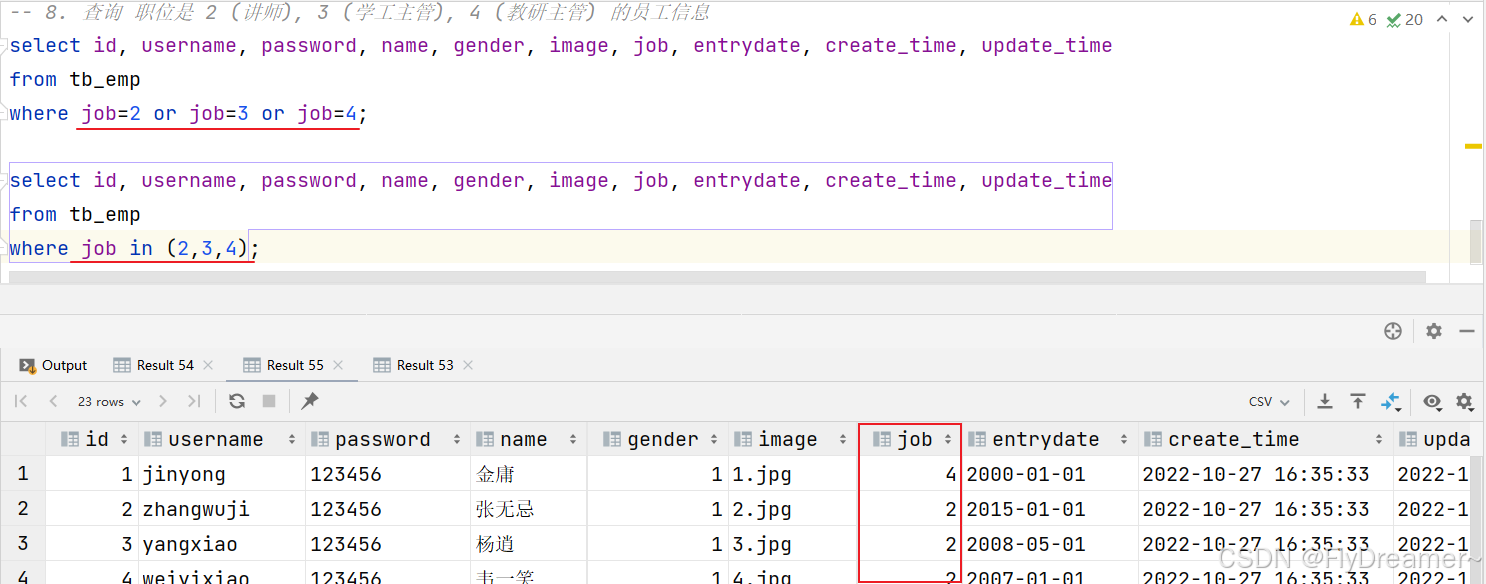Sort by the entrydate column header
The height and width of the screenshot is (584, 1486).
(x=1050, y=439)
